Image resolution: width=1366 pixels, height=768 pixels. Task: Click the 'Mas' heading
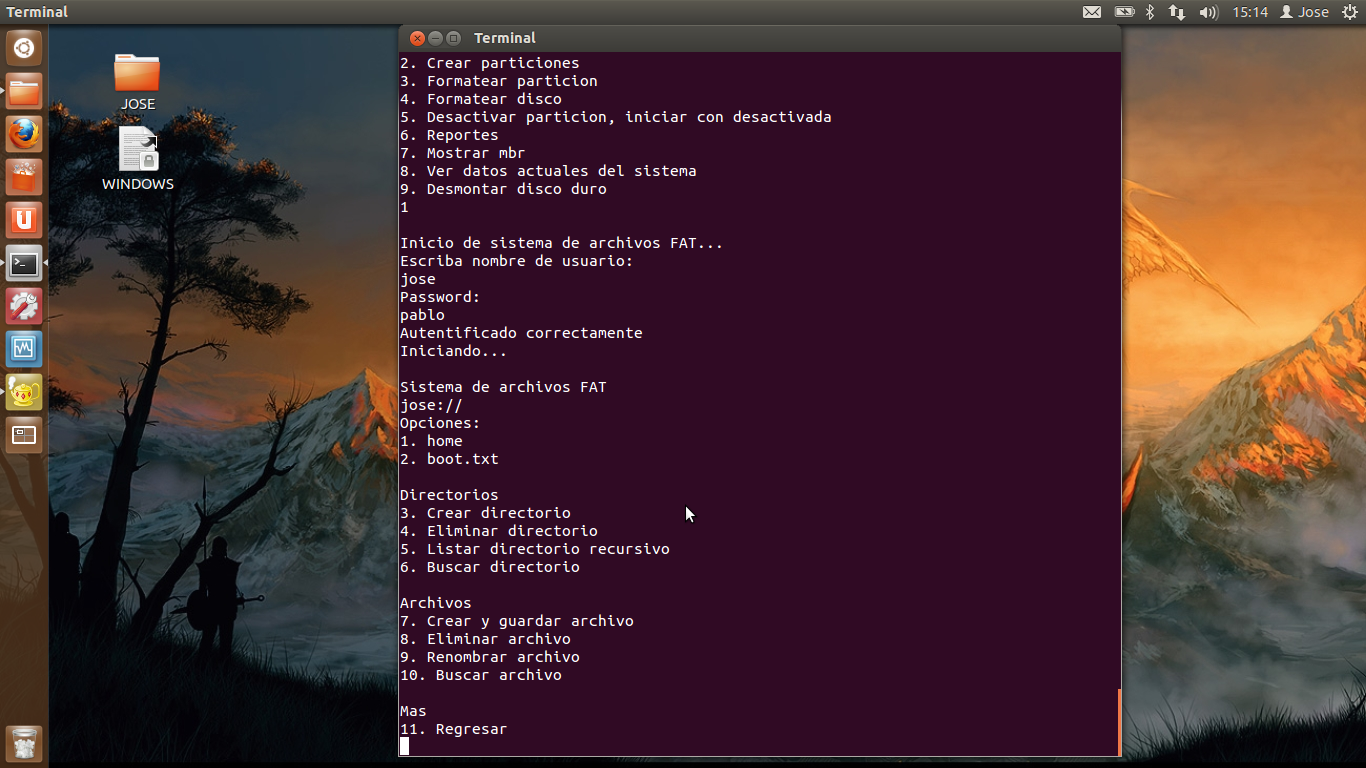[413, 711]
